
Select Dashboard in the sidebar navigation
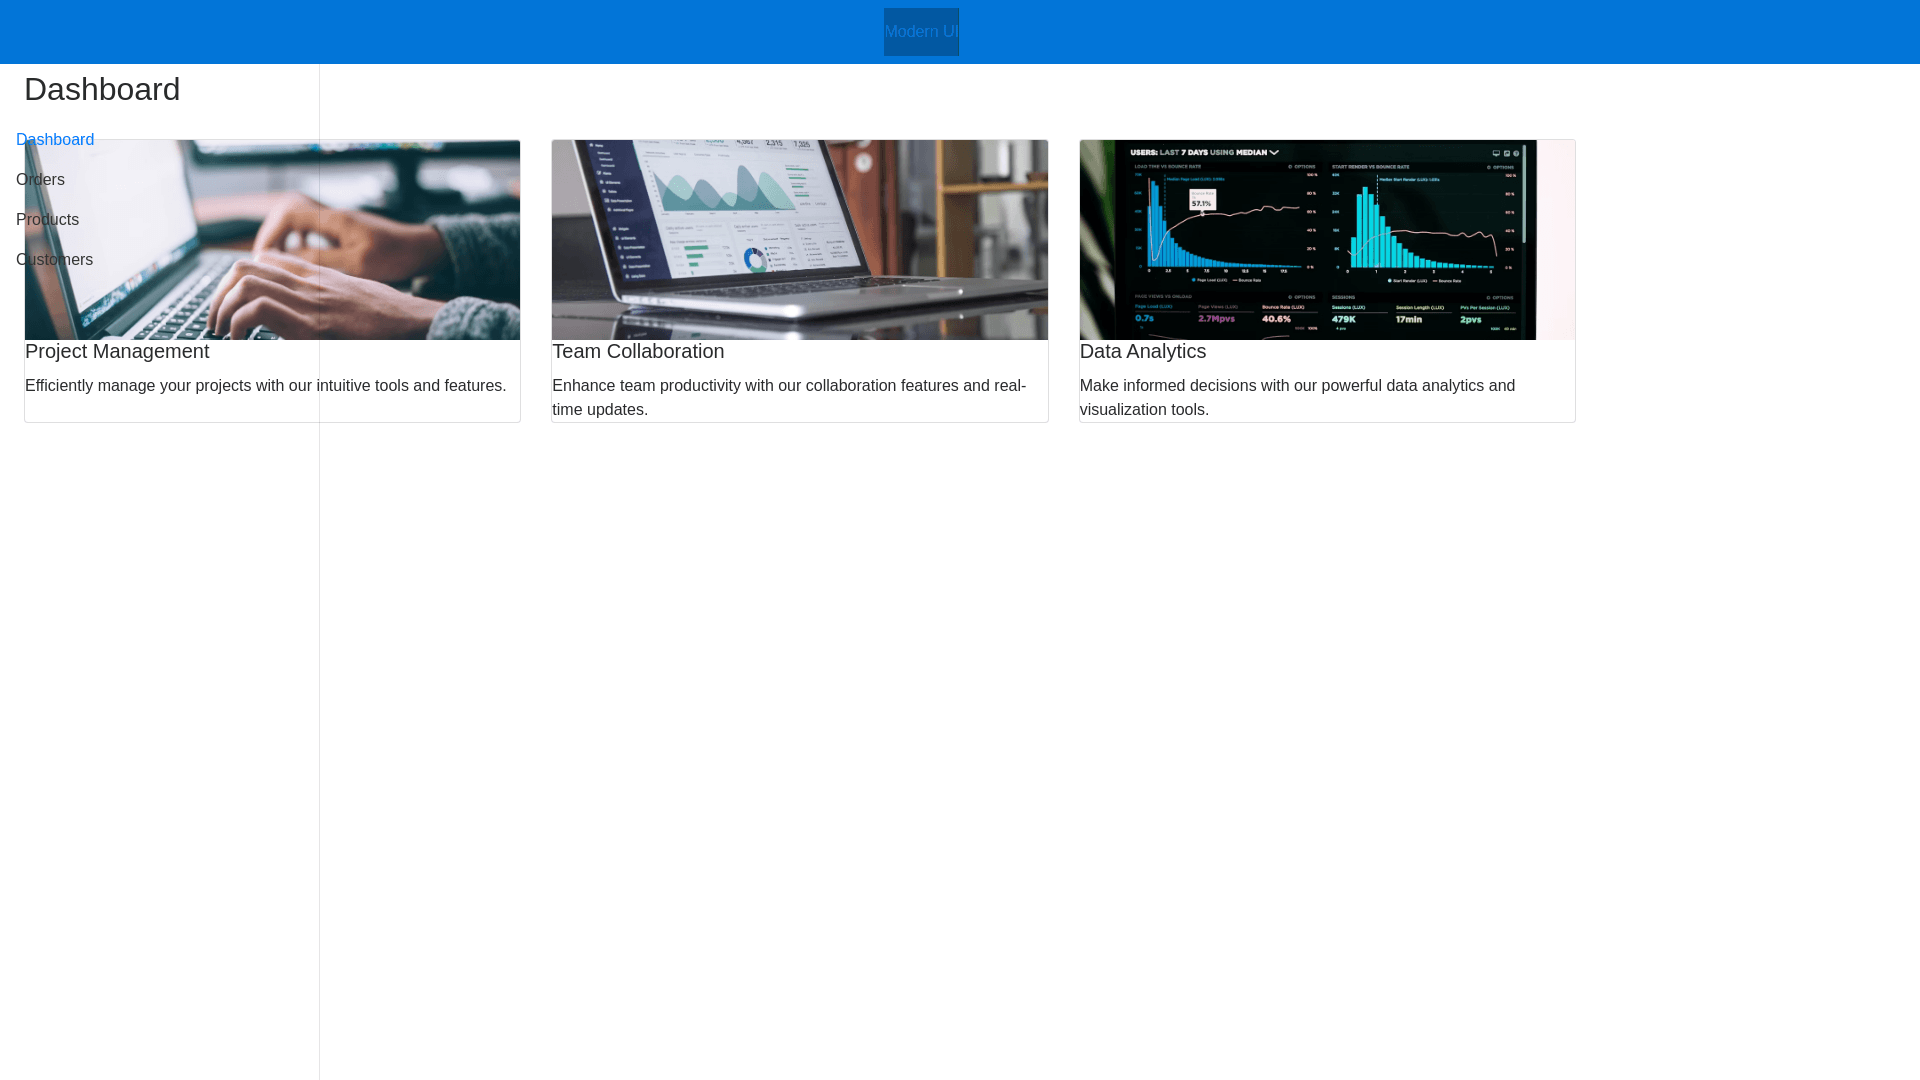(55, 139)
